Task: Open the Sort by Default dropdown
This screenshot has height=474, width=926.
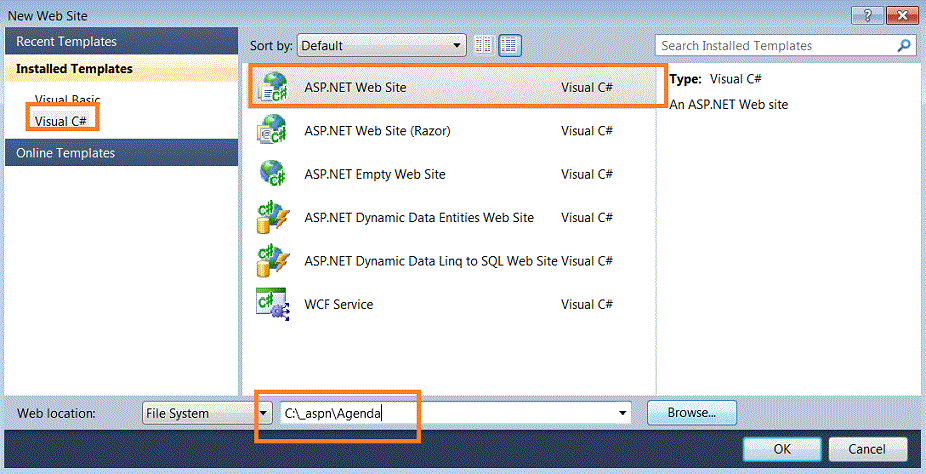Action: pyautogui.click(x=382, y=45)
